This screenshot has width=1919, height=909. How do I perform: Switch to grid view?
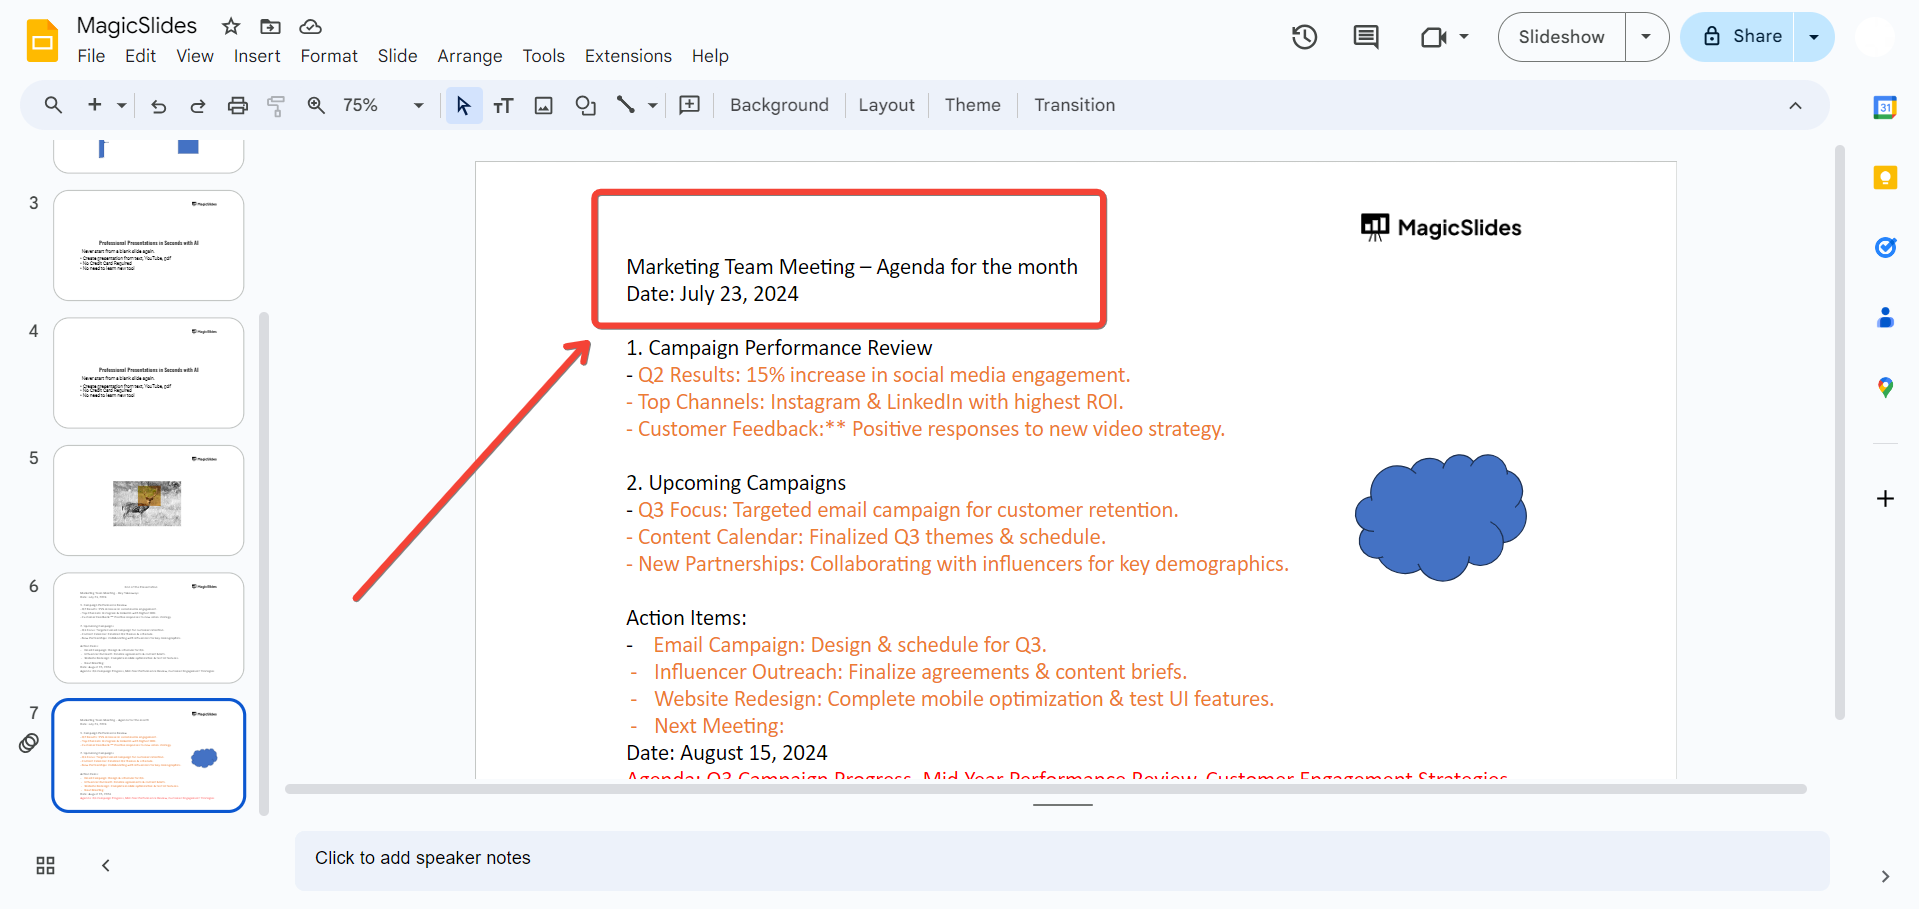coord(45,866)
